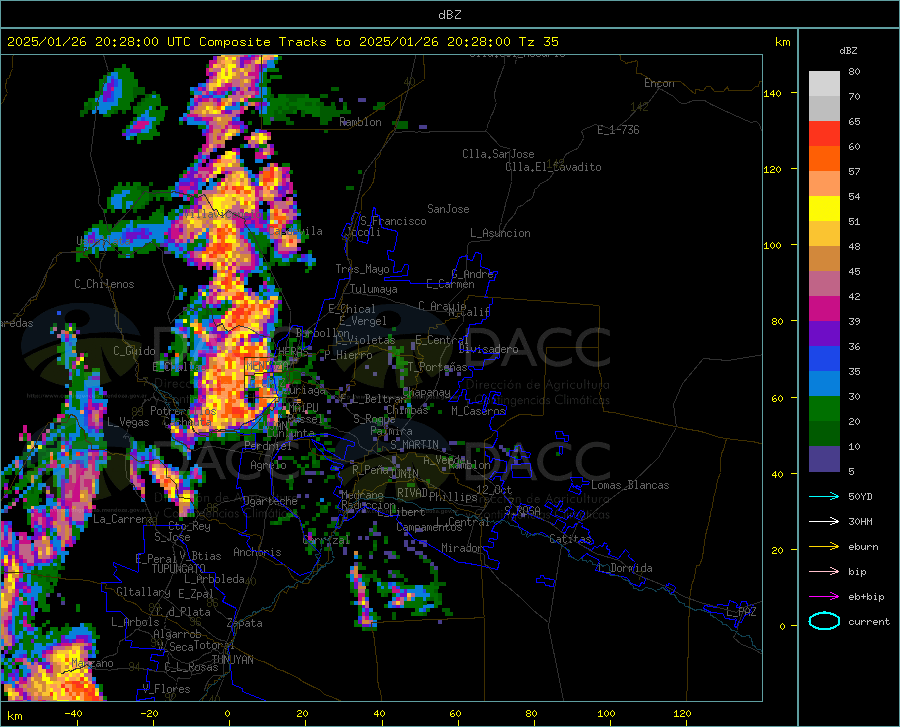The image size is (900, 727).
Task: Click the Phillips map label
Action: point(453,497)
